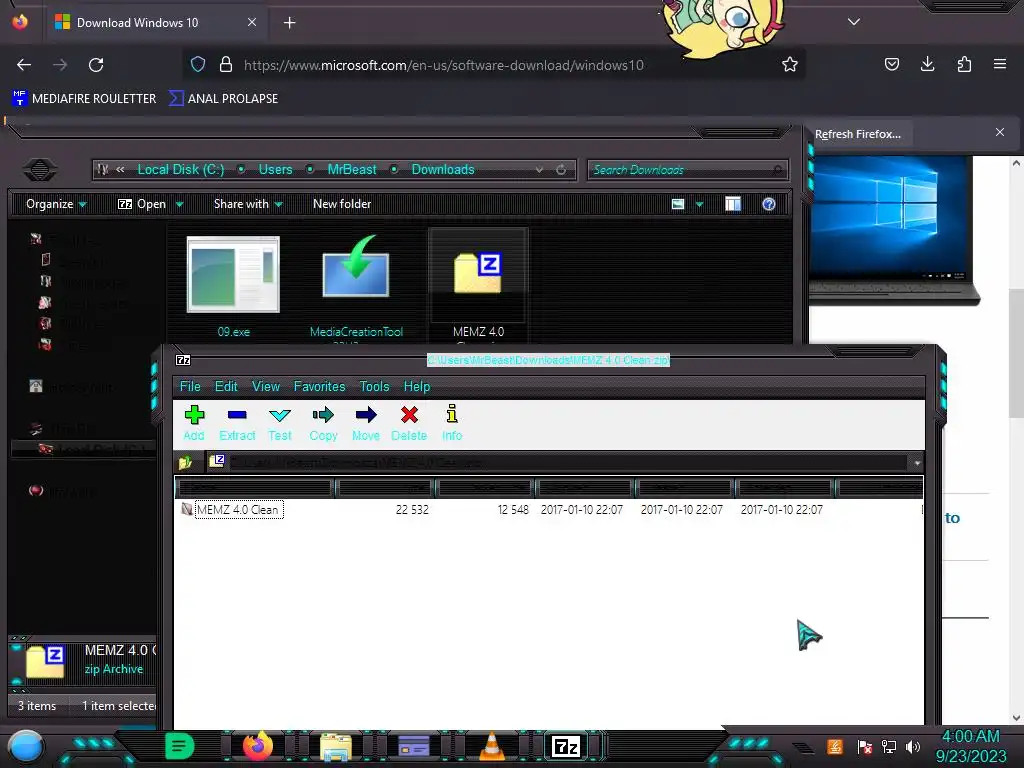Viewport: 1024px width, 768px height.
Task: Open the taskbar clock and date
Action: pos(970,746)
